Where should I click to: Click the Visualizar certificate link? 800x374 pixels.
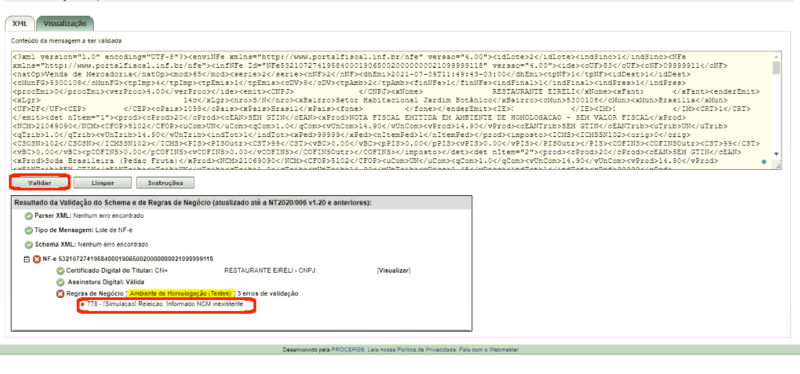click(393, 270)
